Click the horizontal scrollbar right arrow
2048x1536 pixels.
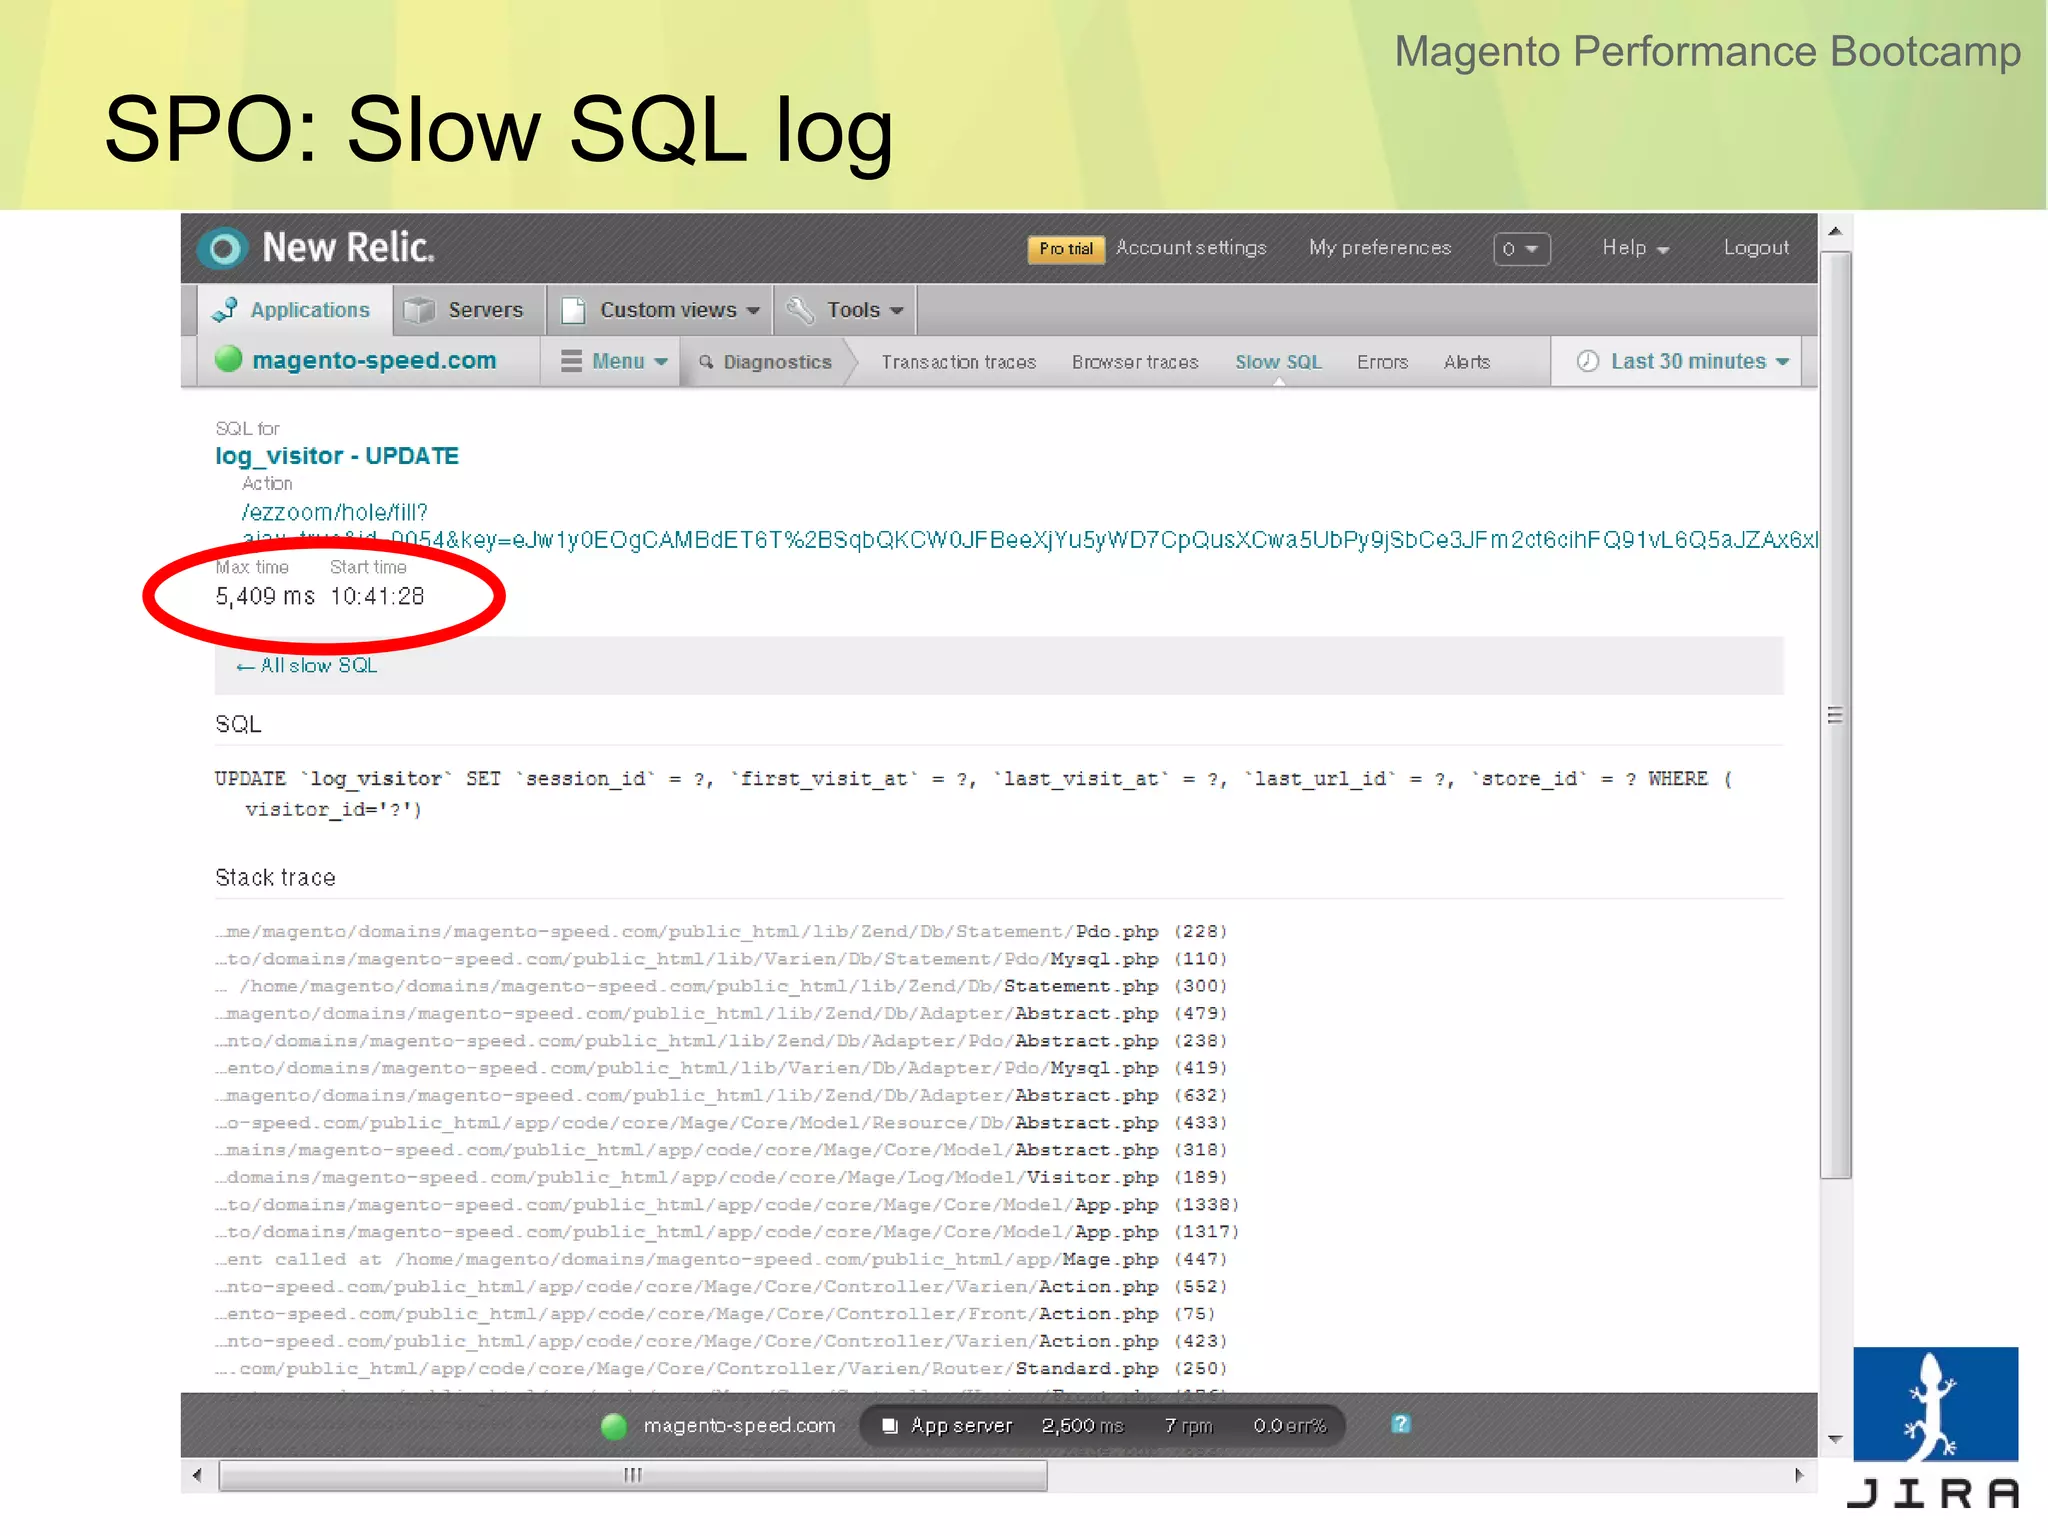pyautogui.click(x=1799, y=1475)
